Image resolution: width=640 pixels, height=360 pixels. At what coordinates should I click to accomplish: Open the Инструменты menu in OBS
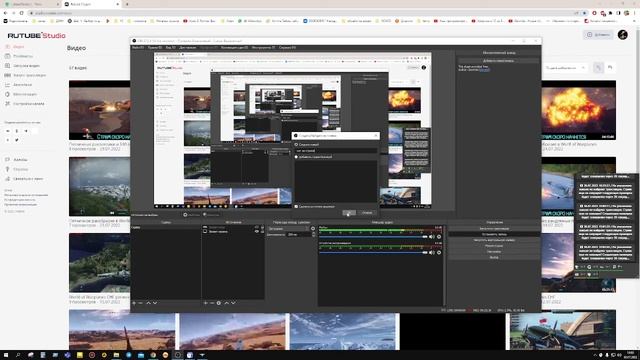click(263, 48)
